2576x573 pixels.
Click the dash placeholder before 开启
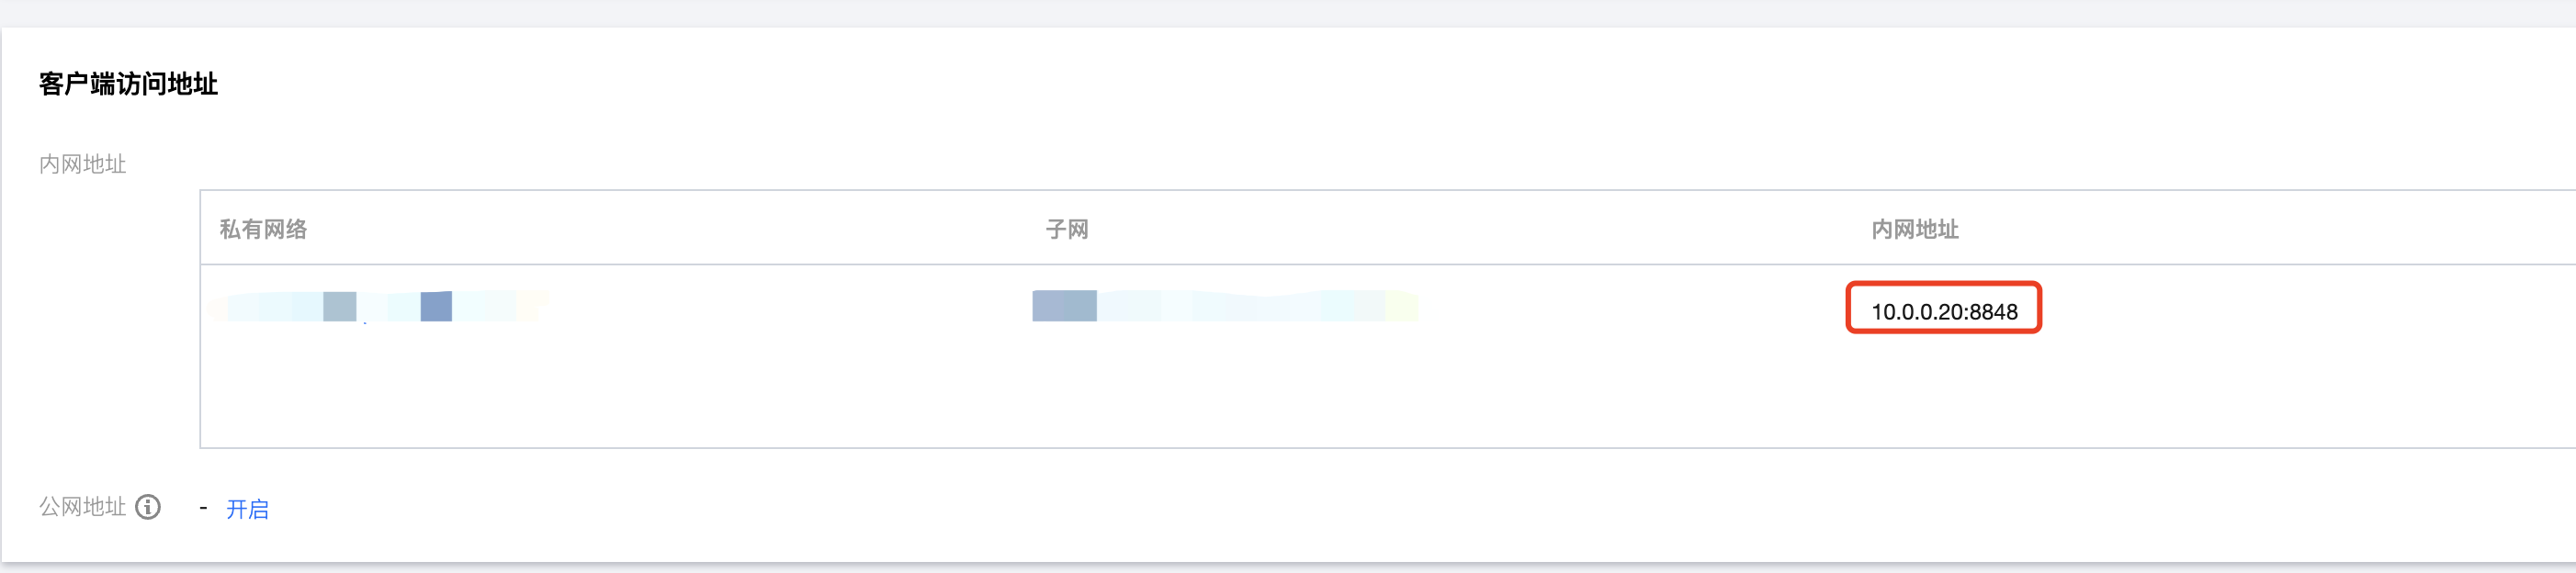coord(203,508)
